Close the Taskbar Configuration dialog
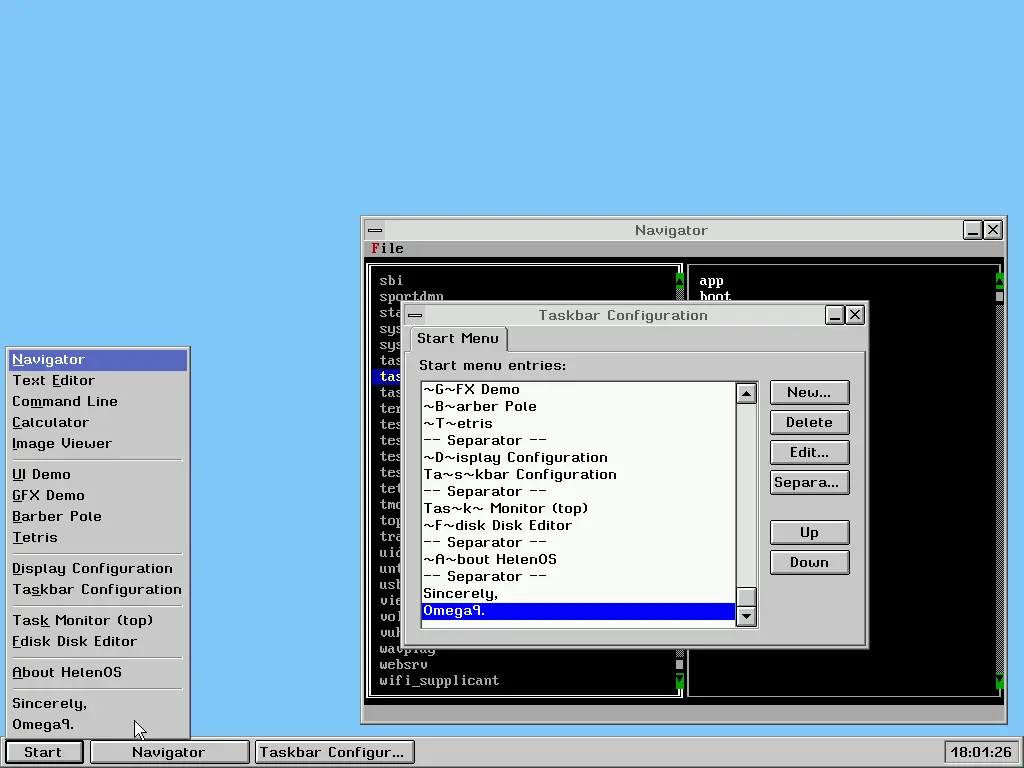The image size is (1024, 768). pyautogui.click(x=855, y=315)
